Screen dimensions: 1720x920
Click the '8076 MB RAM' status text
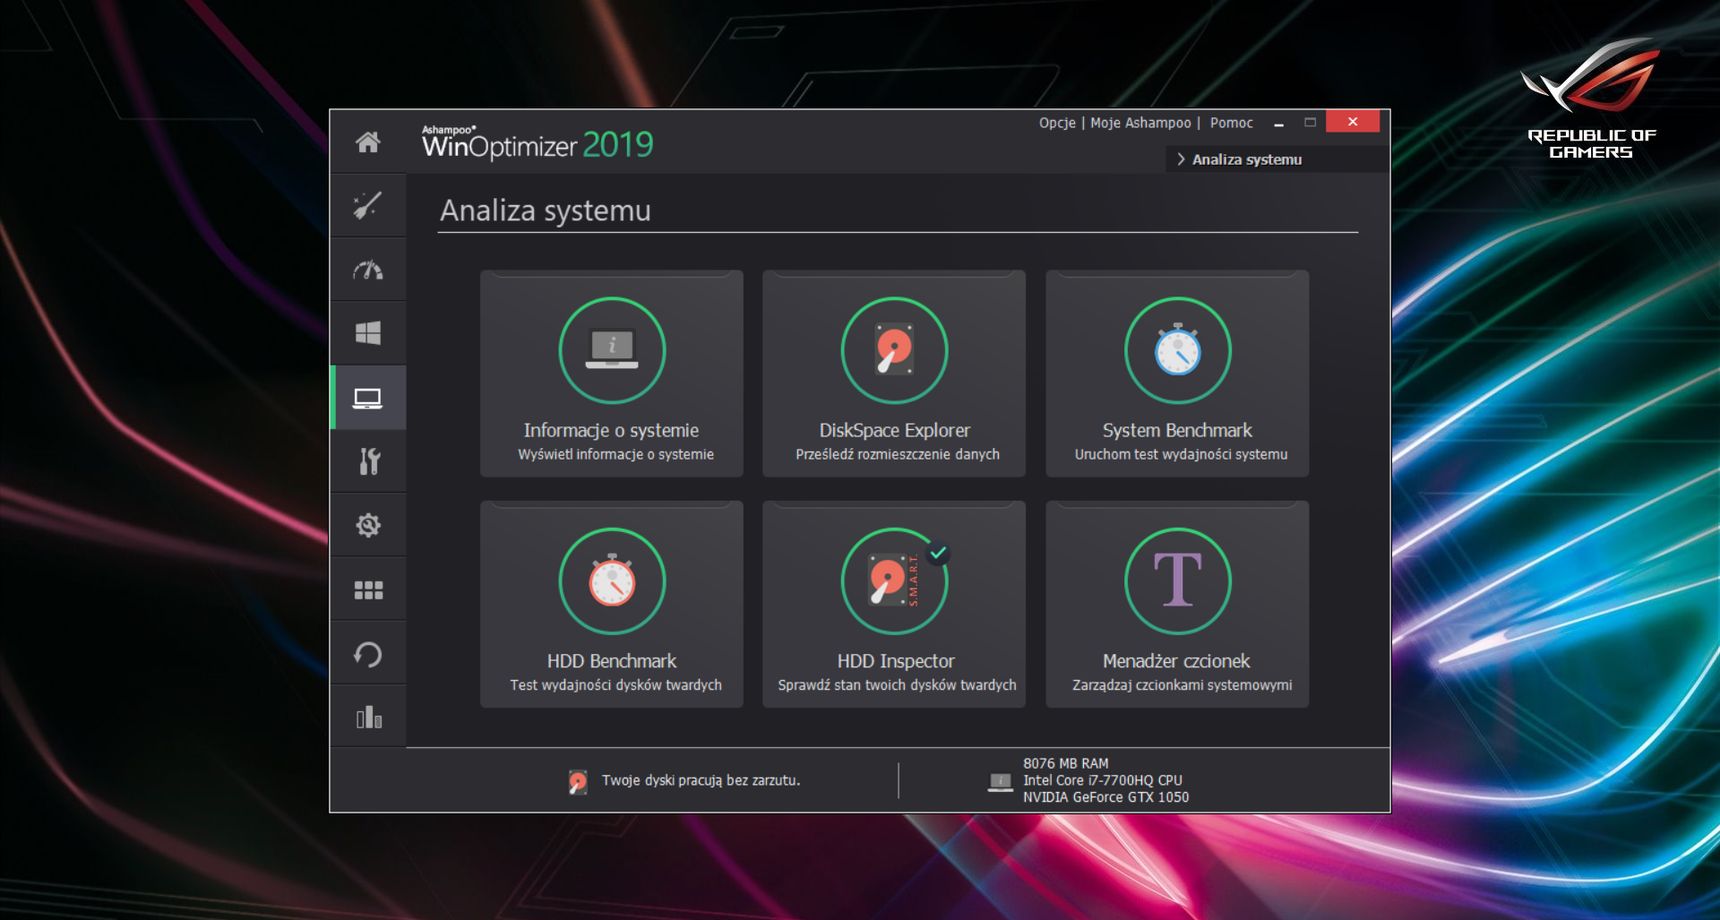(x=1066, y=763)
